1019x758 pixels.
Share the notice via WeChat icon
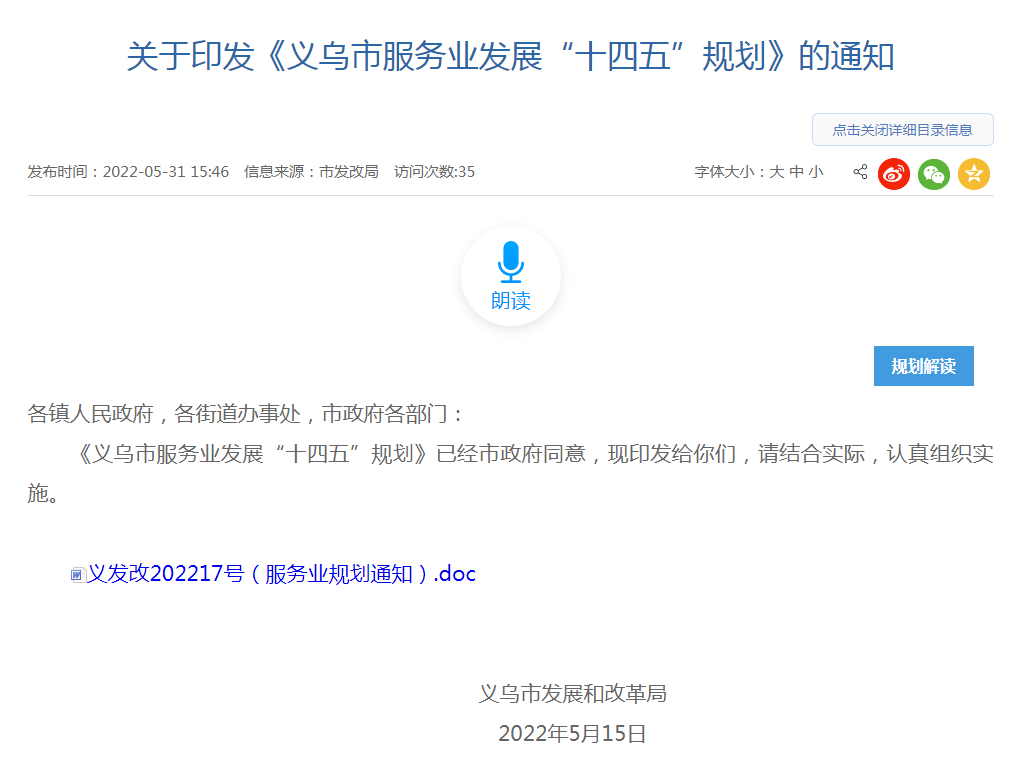coord(934,174)
